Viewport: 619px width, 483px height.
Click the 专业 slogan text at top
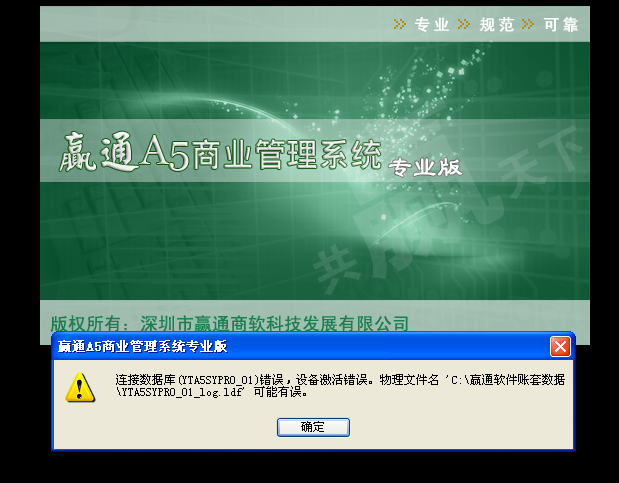click(431, 25)
